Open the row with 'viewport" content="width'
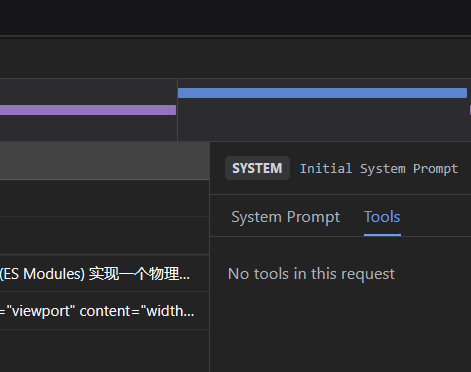Viewport: 471px width, 372px height. point(104,311)
